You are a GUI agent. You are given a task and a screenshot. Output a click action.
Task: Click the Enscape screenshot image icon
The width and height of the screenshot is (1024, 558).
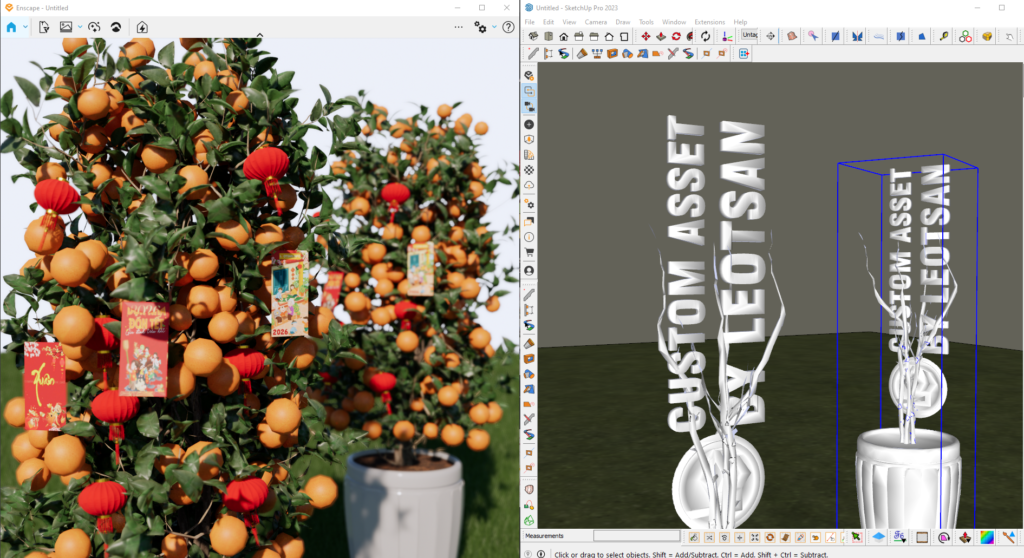click(66, 27)
